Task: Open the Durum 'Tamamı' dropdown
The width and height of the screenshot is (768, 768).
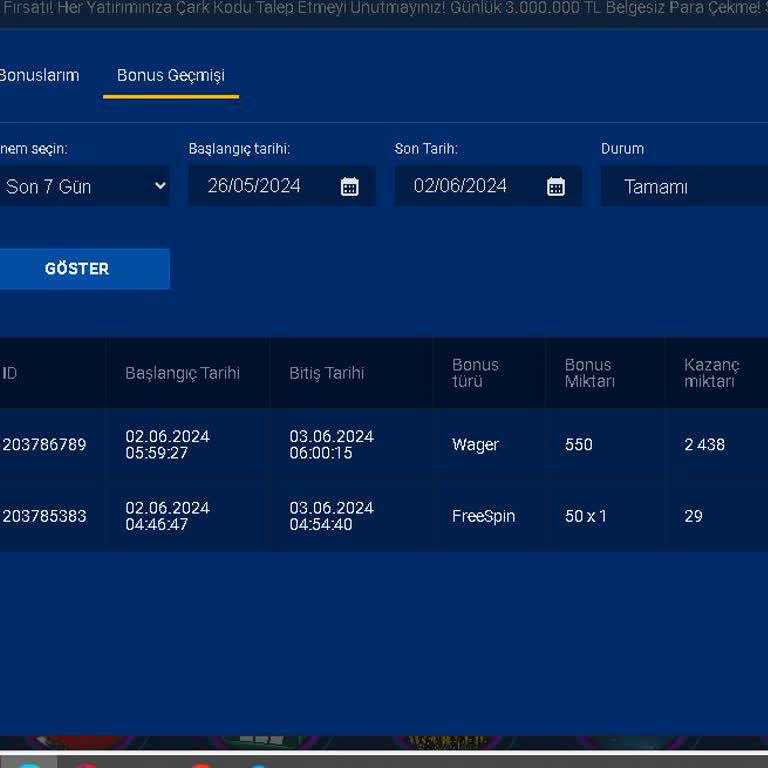Action: tap(684, 187)
